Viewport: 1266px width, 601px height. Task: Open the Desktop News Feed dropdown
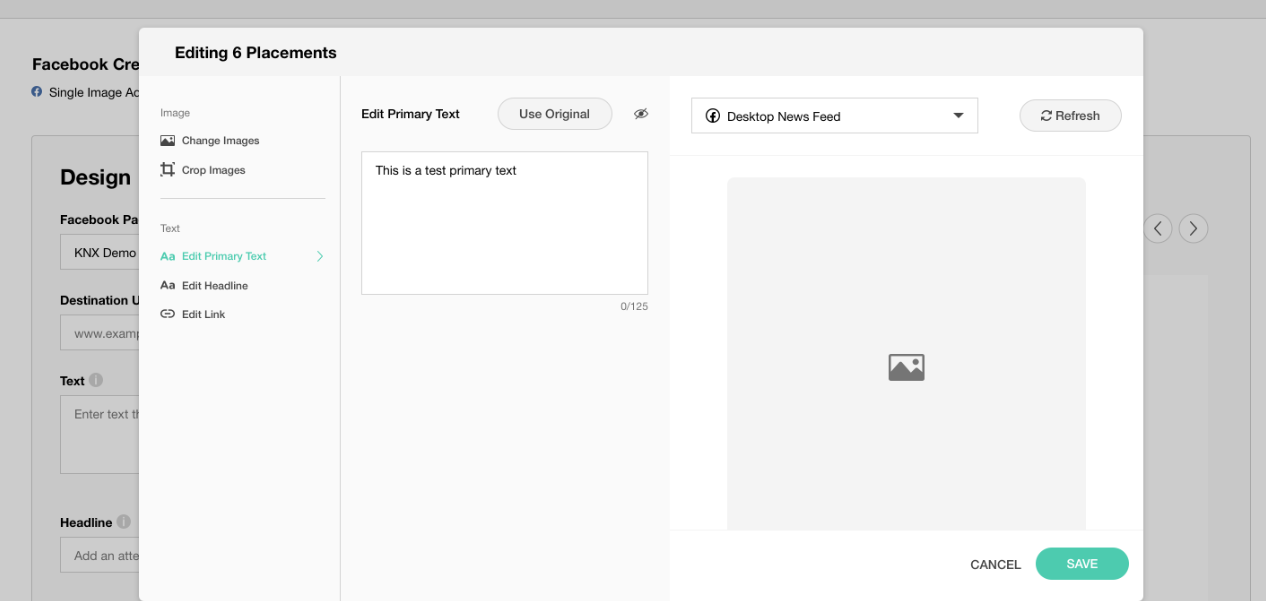[834, 116]
